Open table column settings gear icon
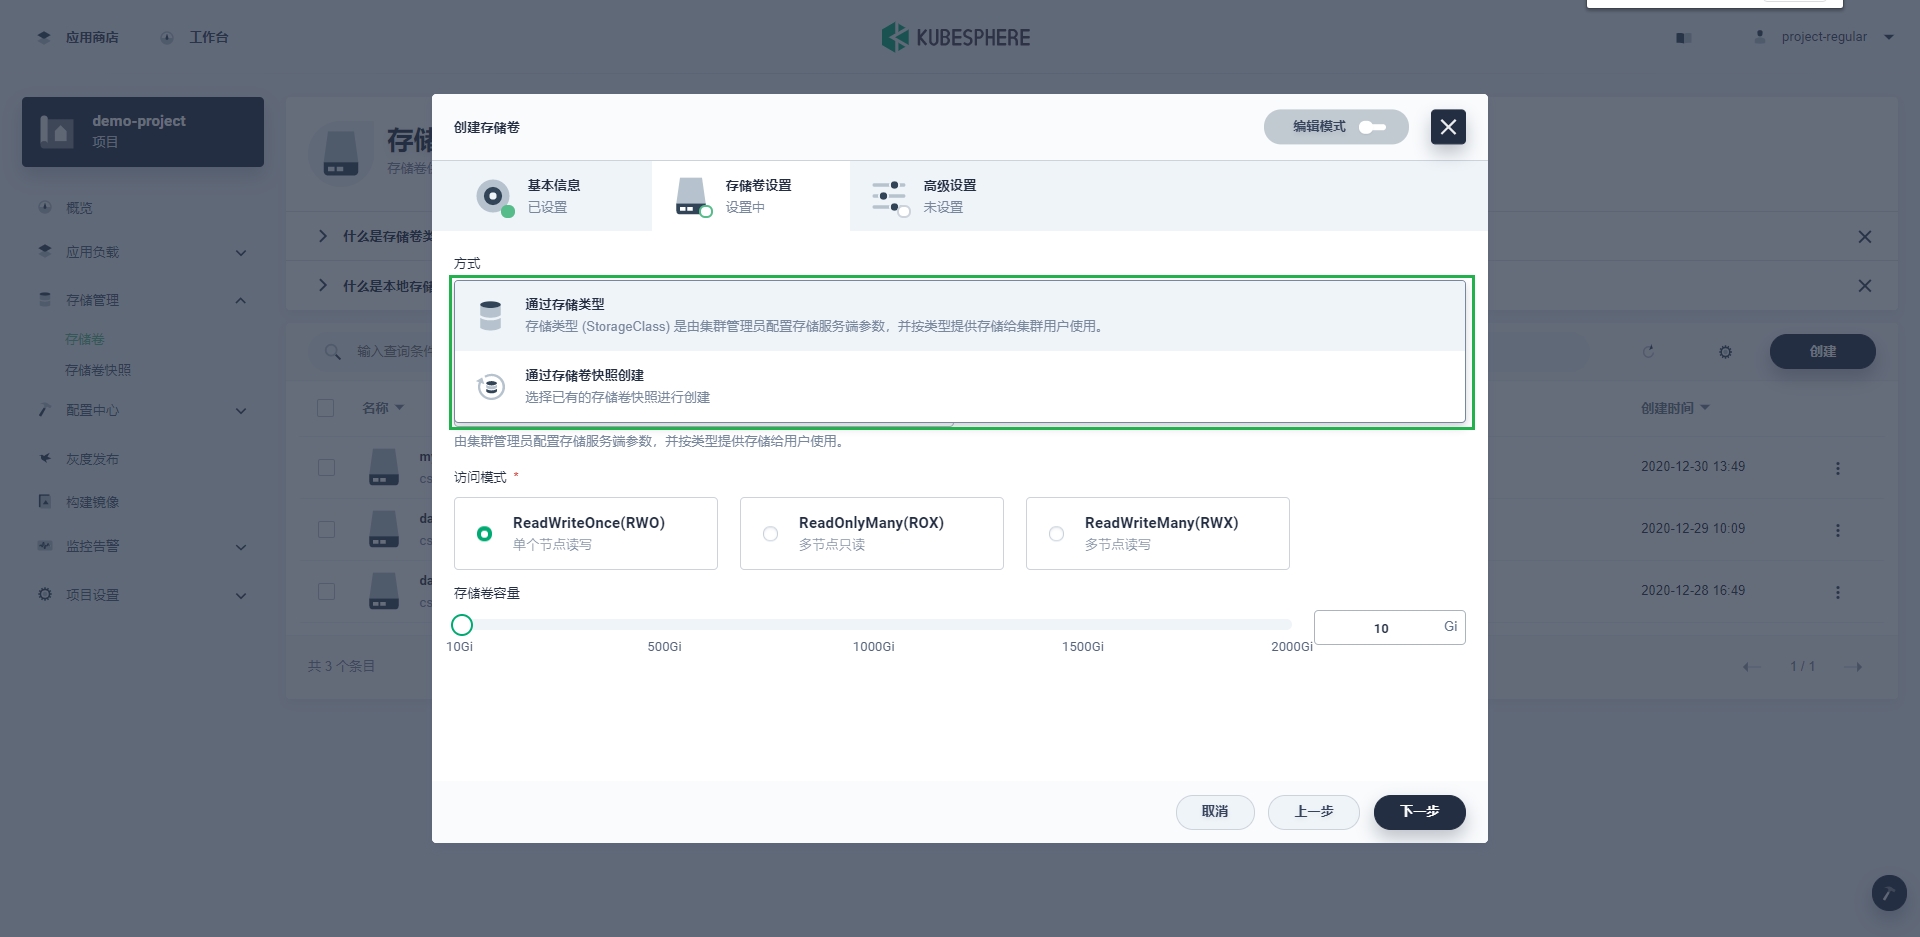1920x937 pixels. click(1725, 352)
